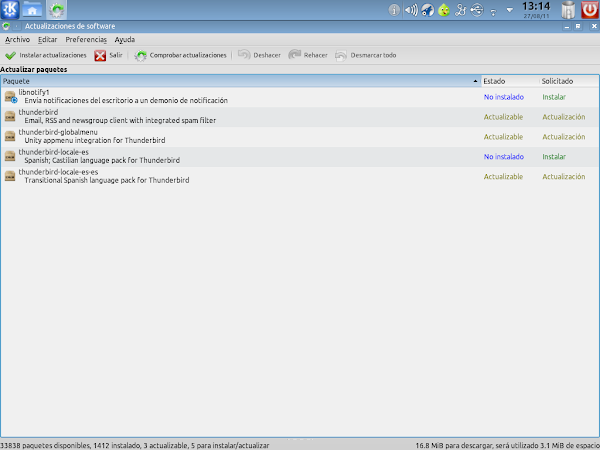Click '16.8 MiB para descargar' status text
This screenshot has height=450, width=600.
click(507, 446)
